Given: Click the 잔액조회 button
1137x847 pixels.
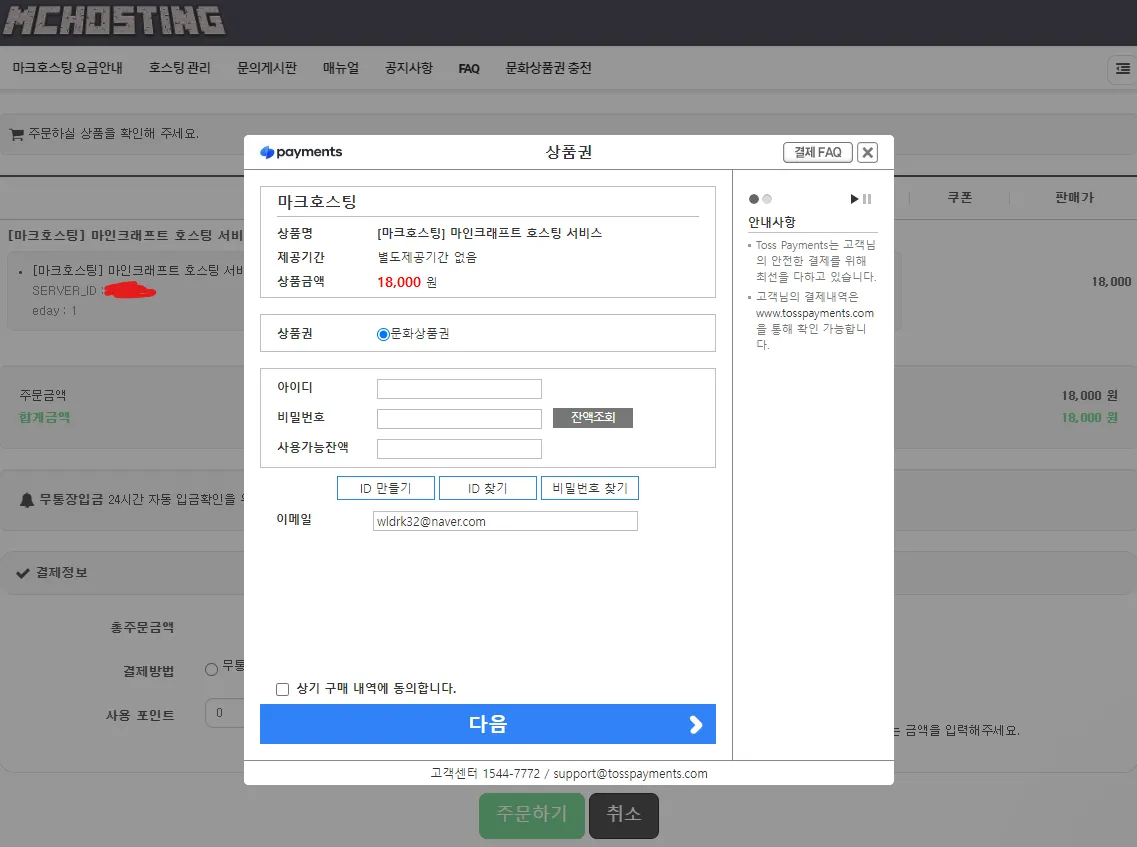Looking at the screenshot, I should (592, 418).
